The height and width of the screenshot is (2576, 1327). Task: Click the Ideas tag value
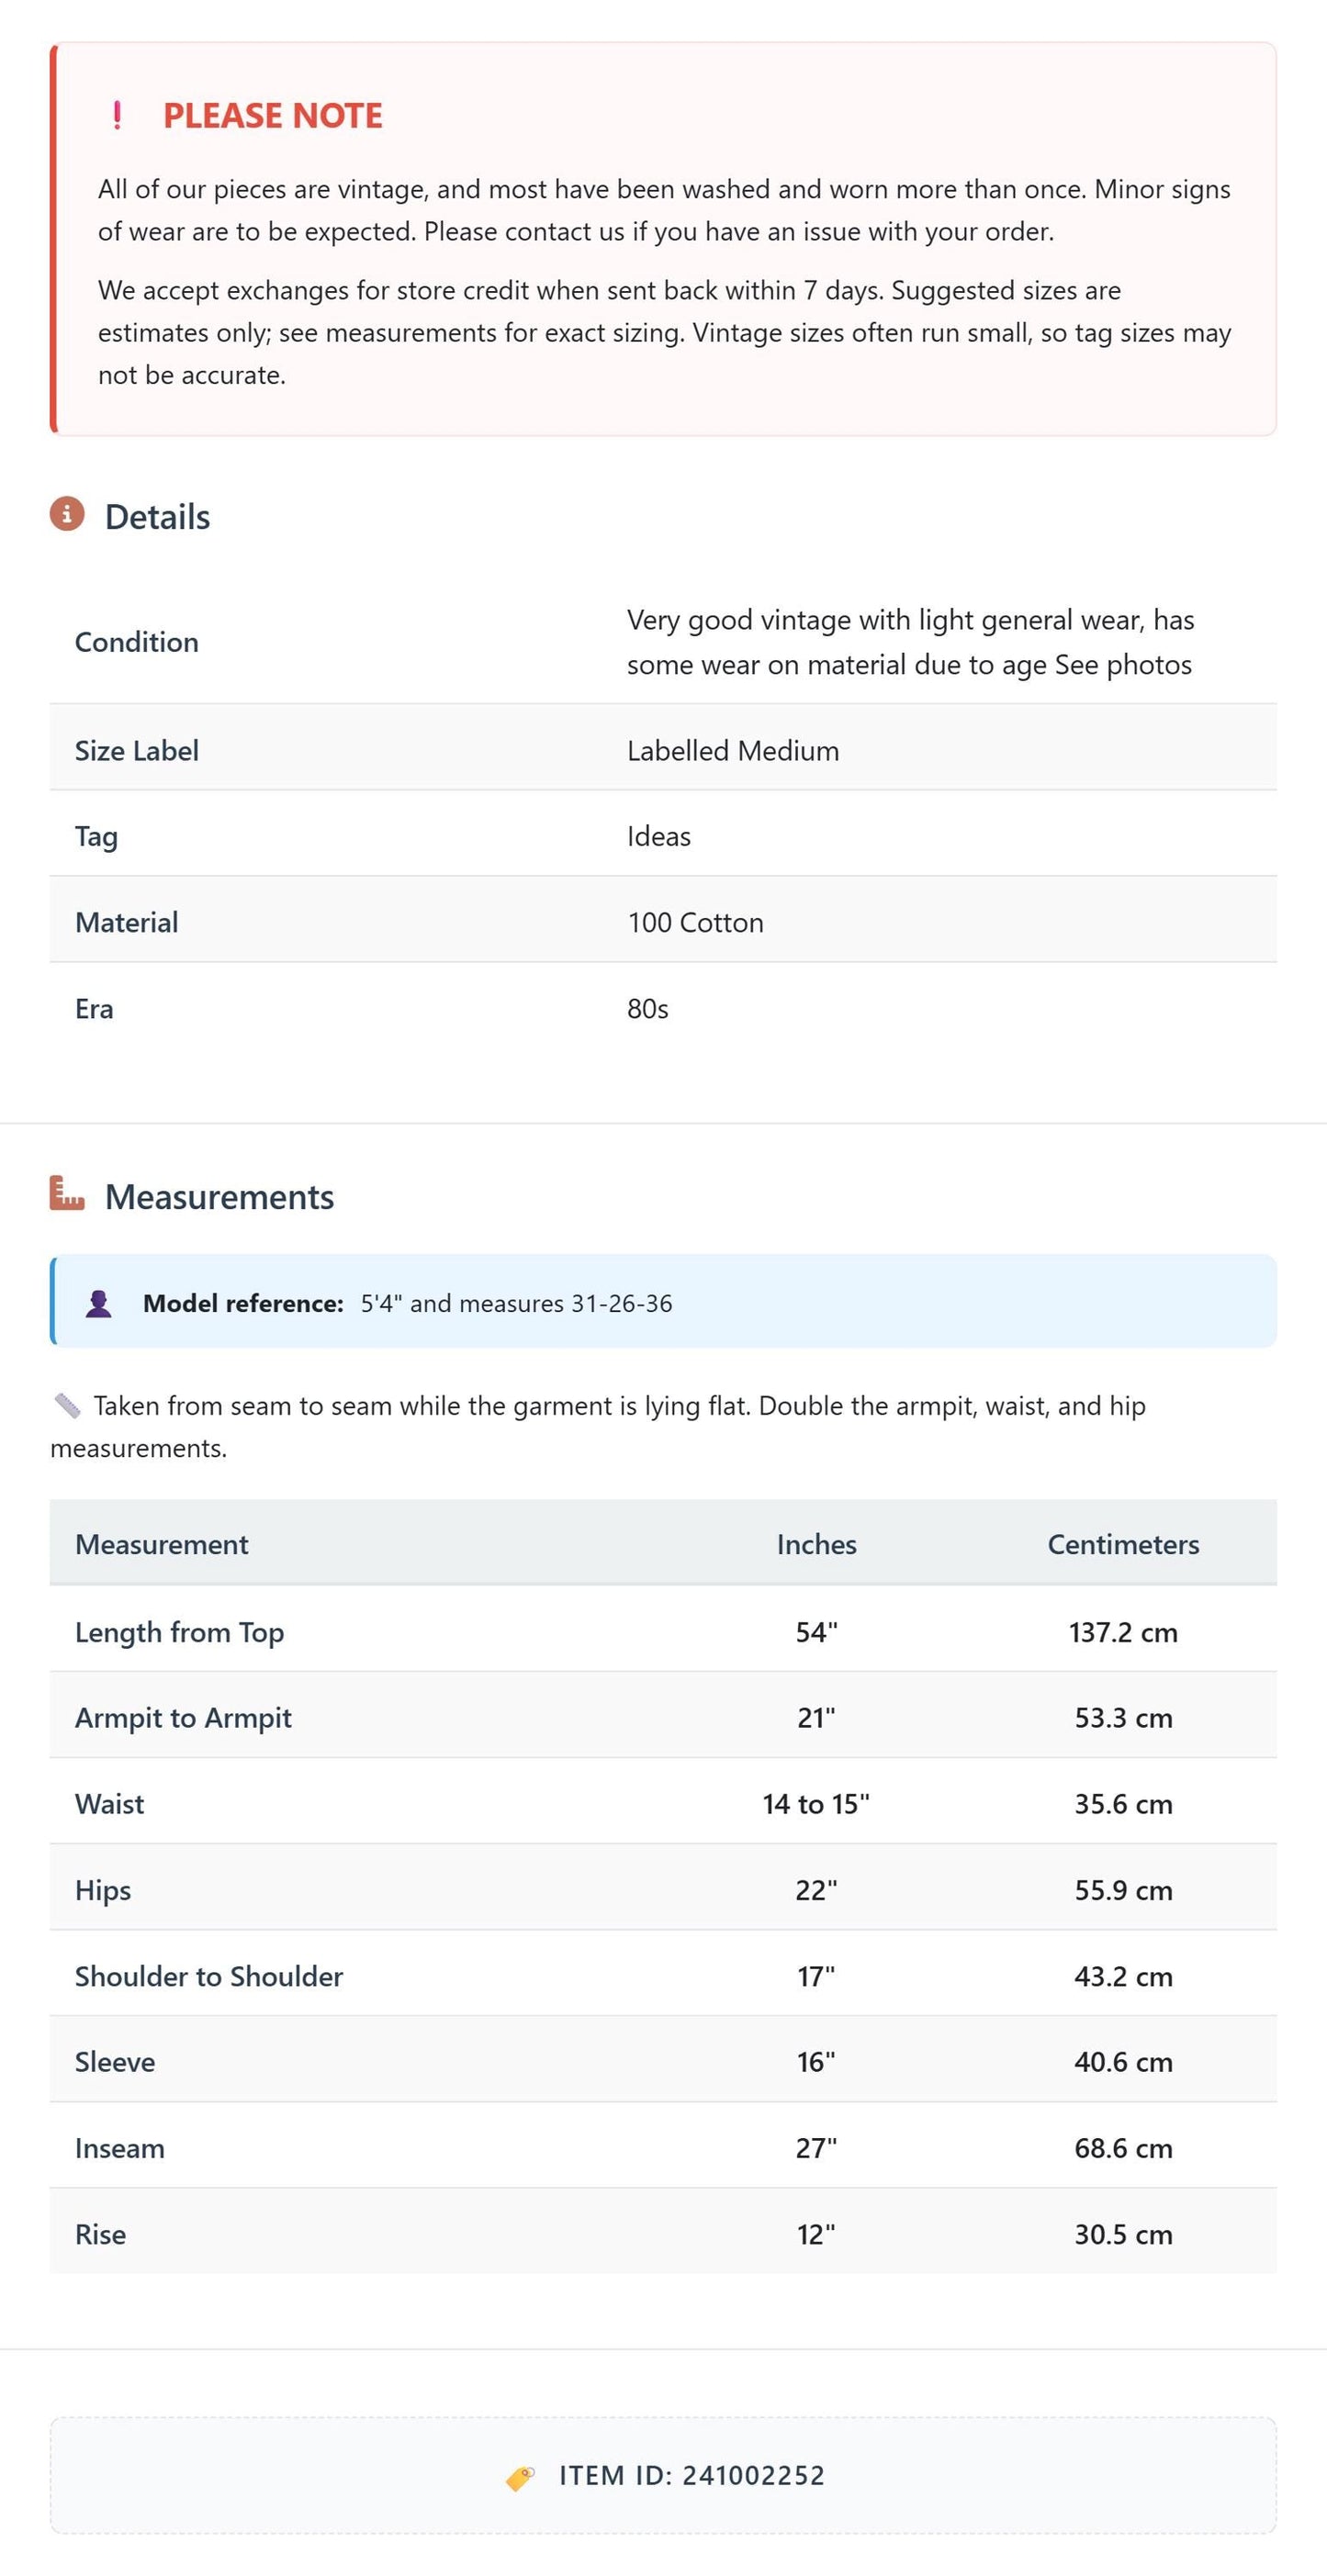pos(659,837)
